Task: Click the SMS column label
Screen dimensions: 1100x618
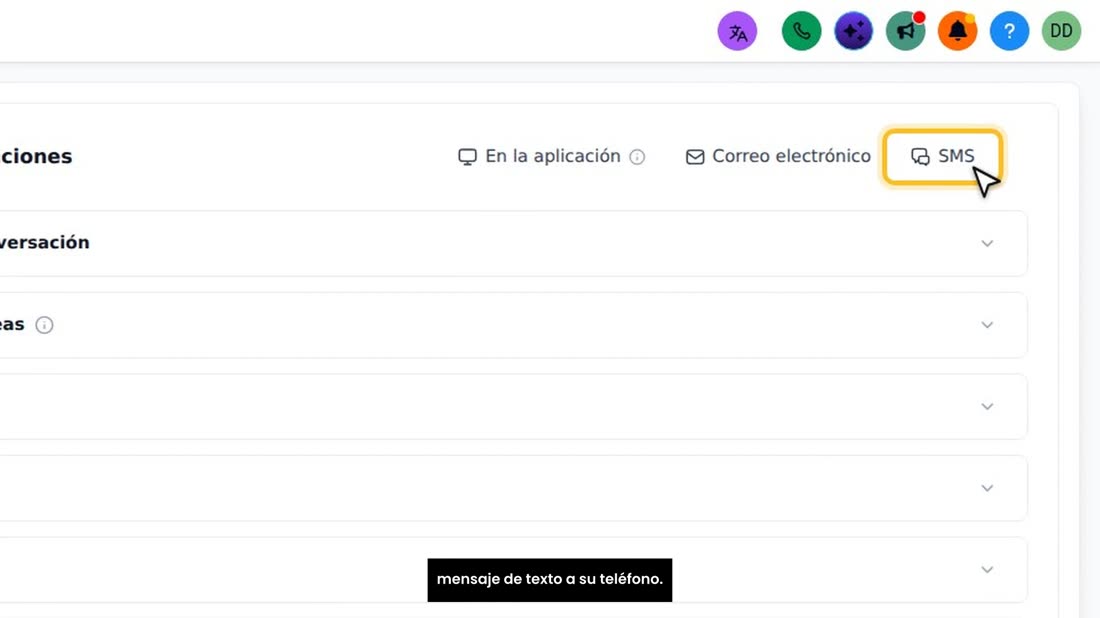Action: tap(956, 156)
